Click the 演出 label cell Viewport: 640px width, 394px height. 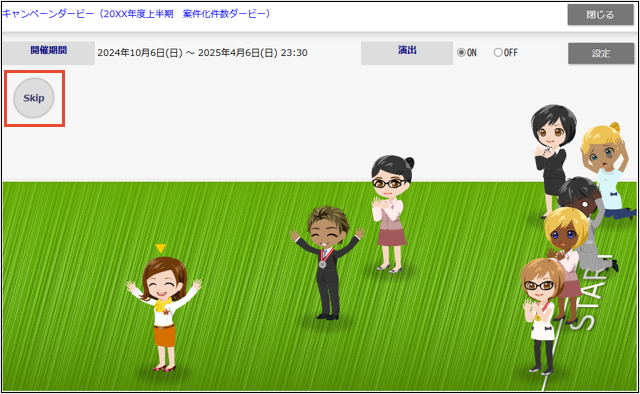coord(407,53)
